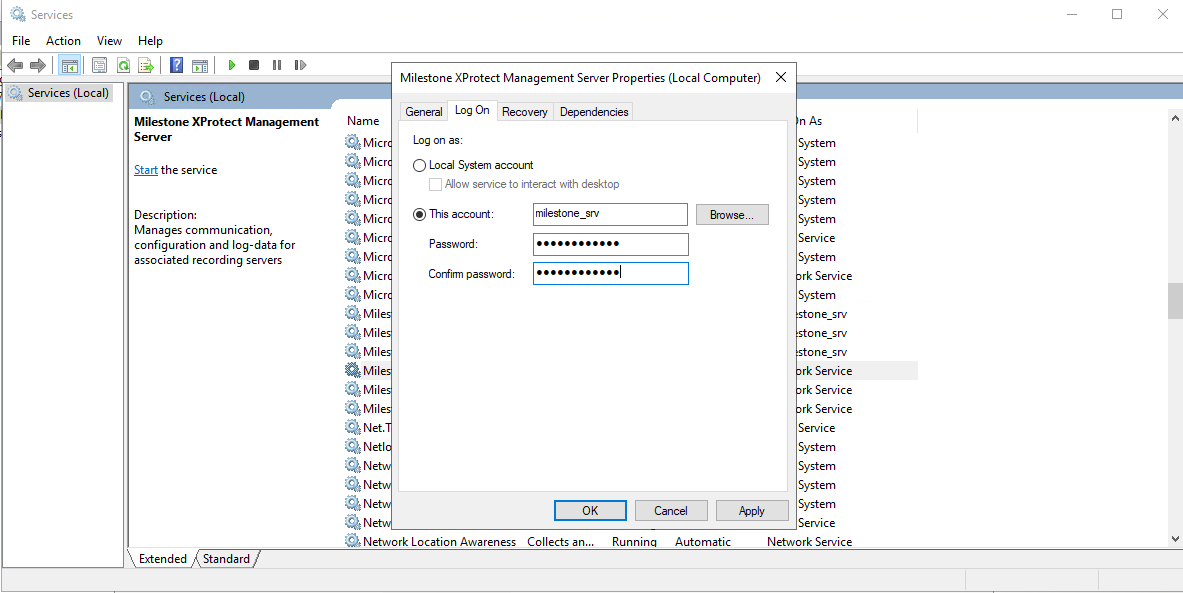Click the Start the service link
1183x593 pixels.
pyautogui.click(x=146, y=169)
